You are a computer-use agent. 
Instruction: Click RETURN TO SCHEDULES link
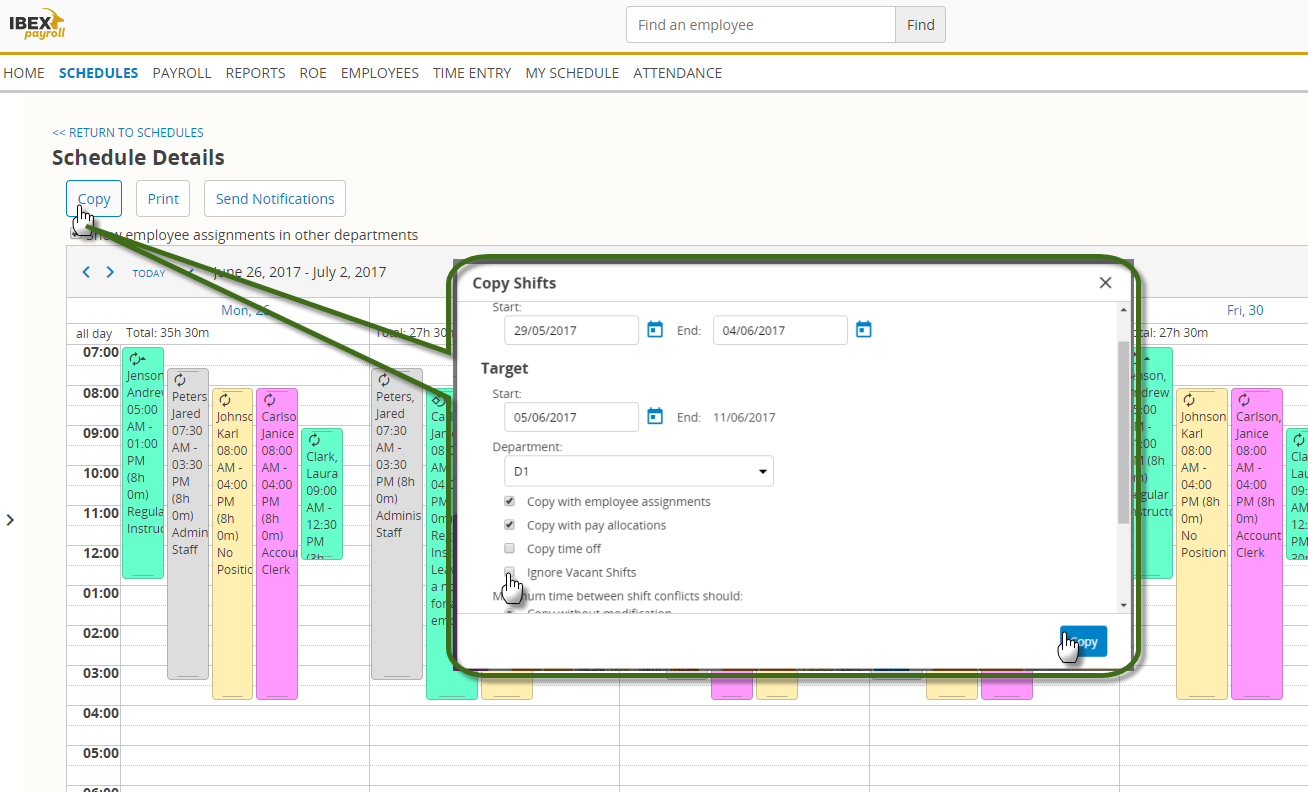[x=128, y=132]
